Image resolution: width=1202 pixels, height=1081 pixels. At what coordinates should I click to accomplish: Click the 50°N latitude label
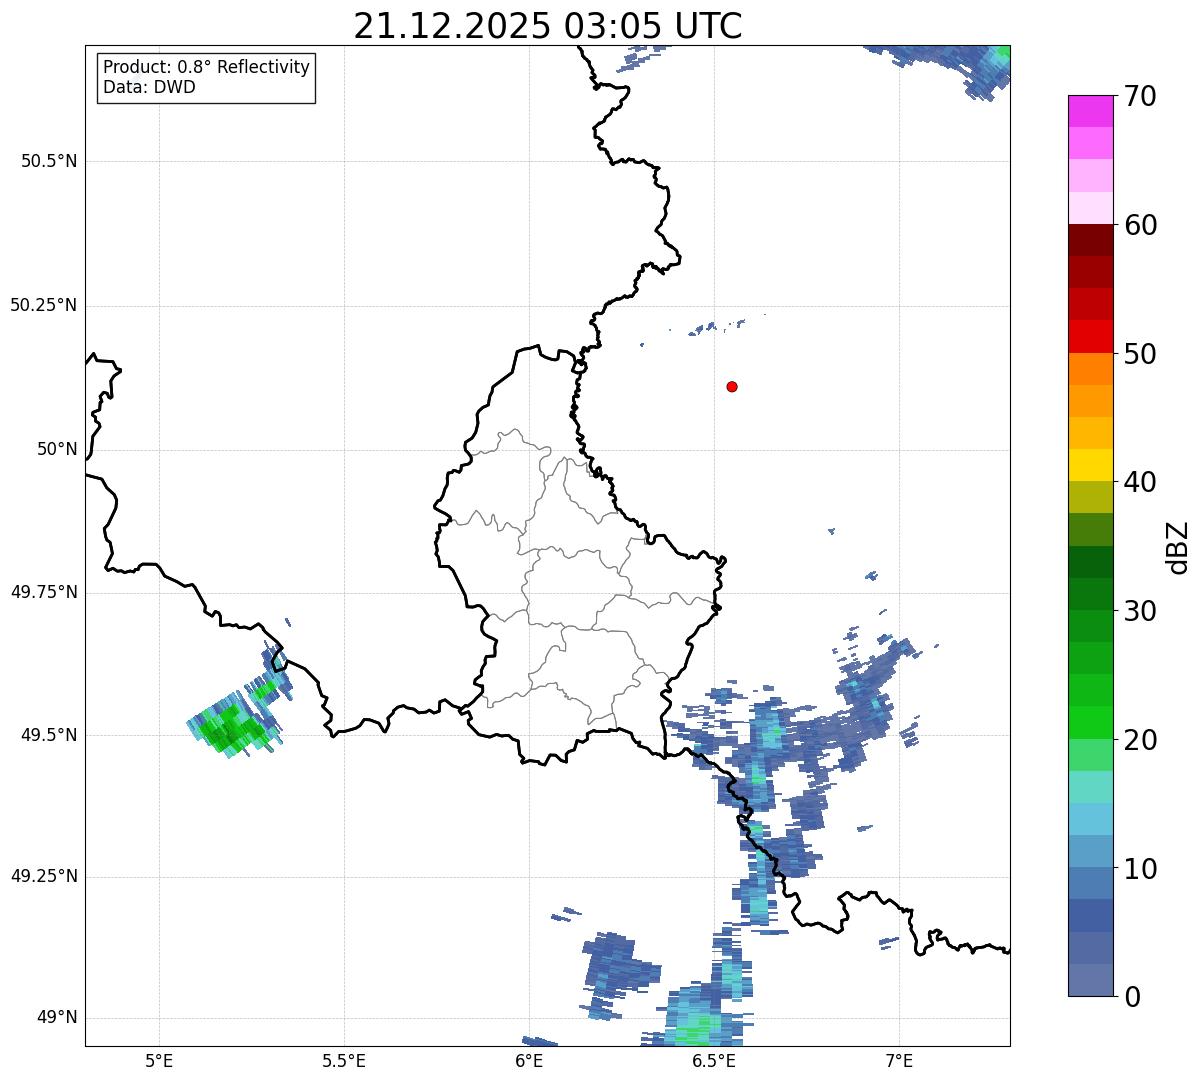[x=57, y=449]
